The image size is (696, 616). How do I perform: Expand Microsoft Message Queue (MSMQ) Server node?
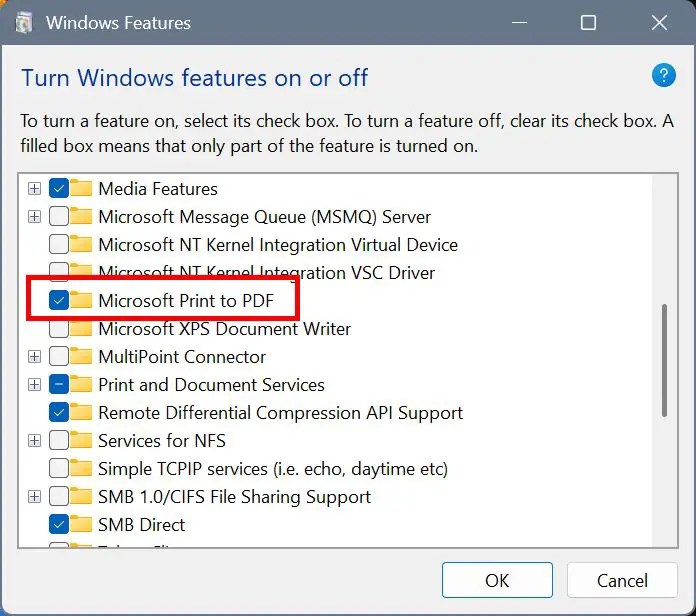34,217
